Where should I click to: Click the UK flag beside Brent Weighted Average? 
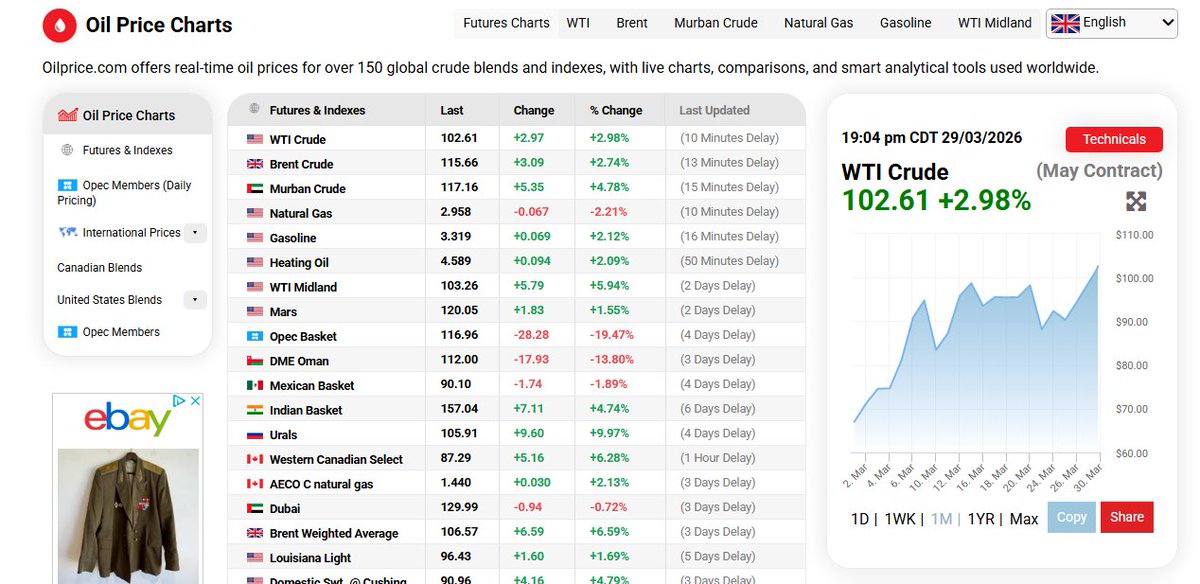click(x=254, y=533)
